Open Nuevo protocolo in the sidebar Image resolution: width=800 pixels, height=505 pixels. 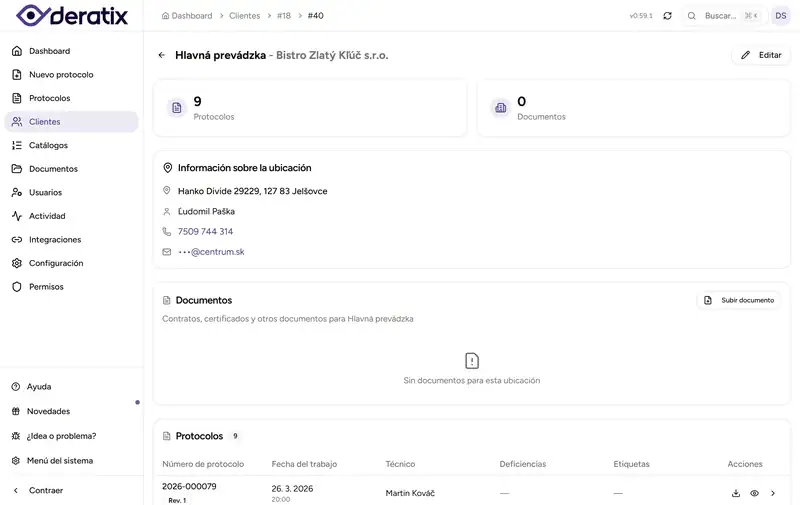[71, 74]
